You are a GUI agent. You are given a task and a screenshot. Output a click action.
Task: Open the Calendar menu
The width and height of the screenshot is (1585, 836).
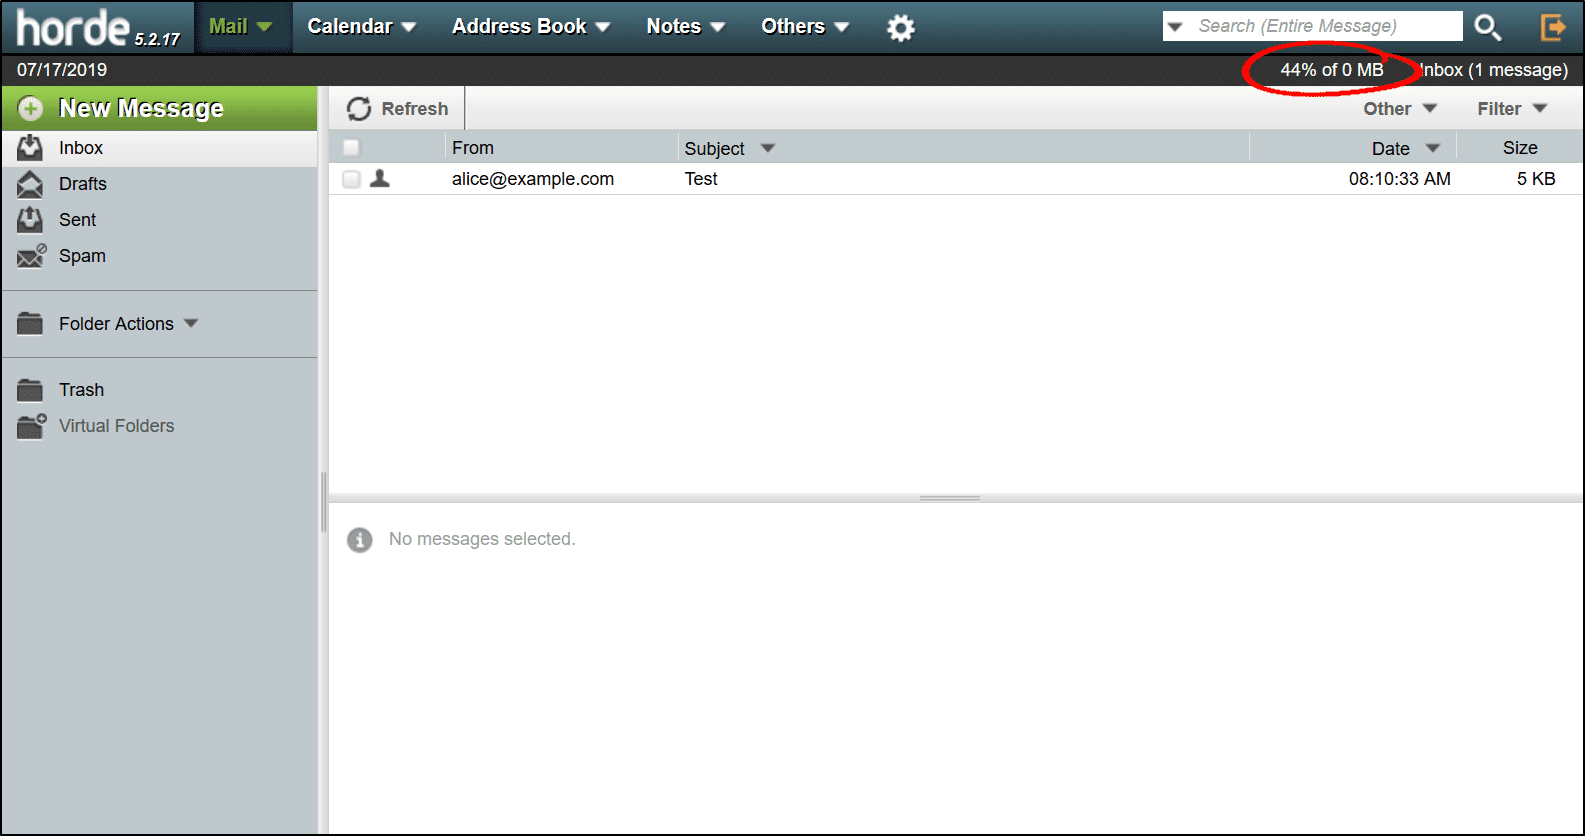(361, 27)
